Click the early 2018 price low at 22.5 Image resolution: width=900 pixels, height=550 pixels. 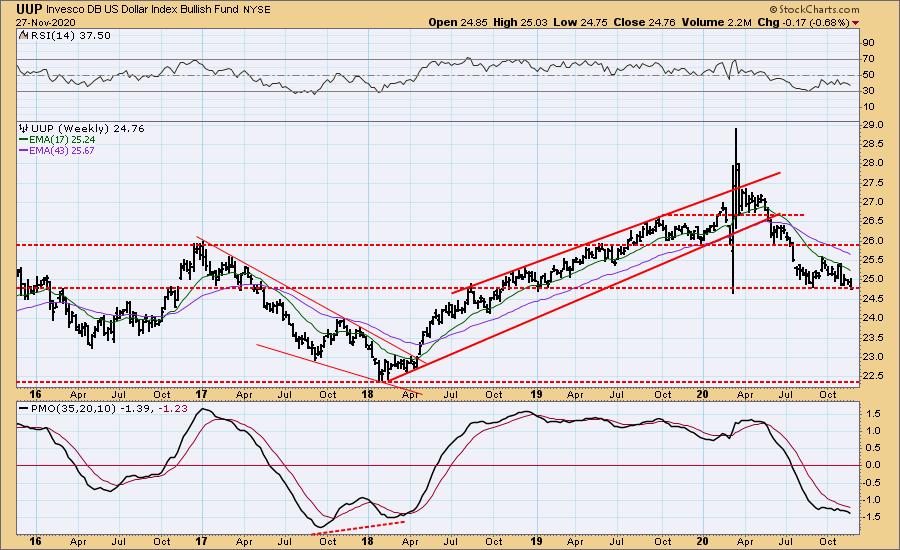pyautogui.click(x=381, y=376)
